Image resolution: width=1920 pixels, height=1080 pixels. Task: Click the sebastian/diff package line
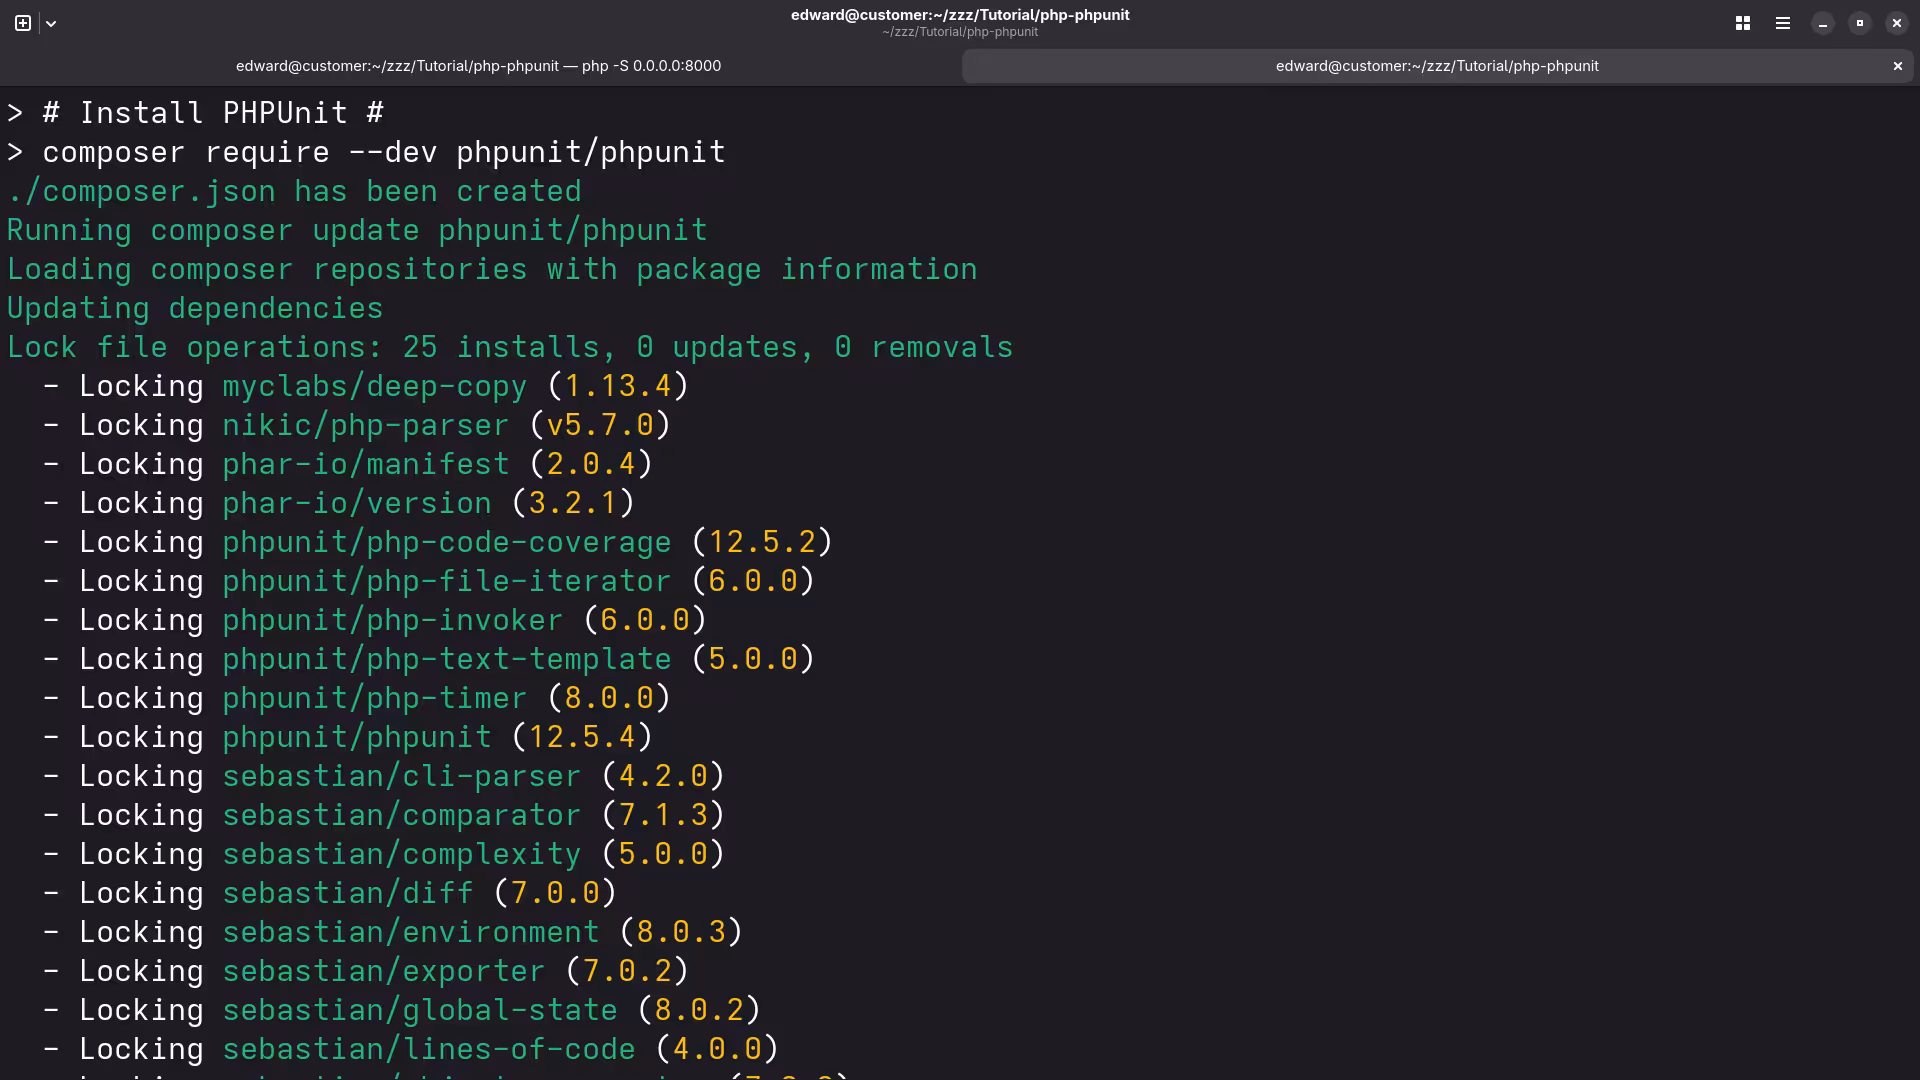pos(347,892)
